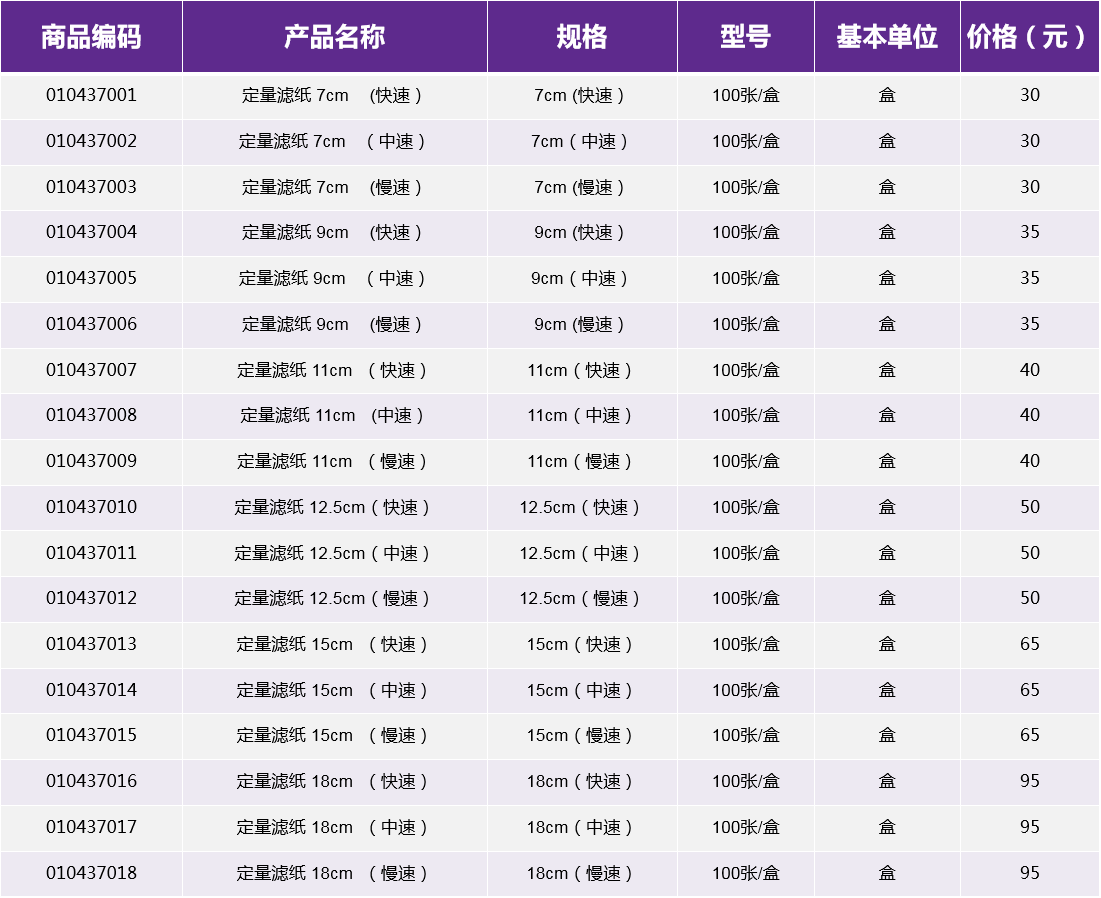Select product name 定量滤纸 15cm (慢速)
This screenshot has height=898, width=1101.
(x=332, y=735)
